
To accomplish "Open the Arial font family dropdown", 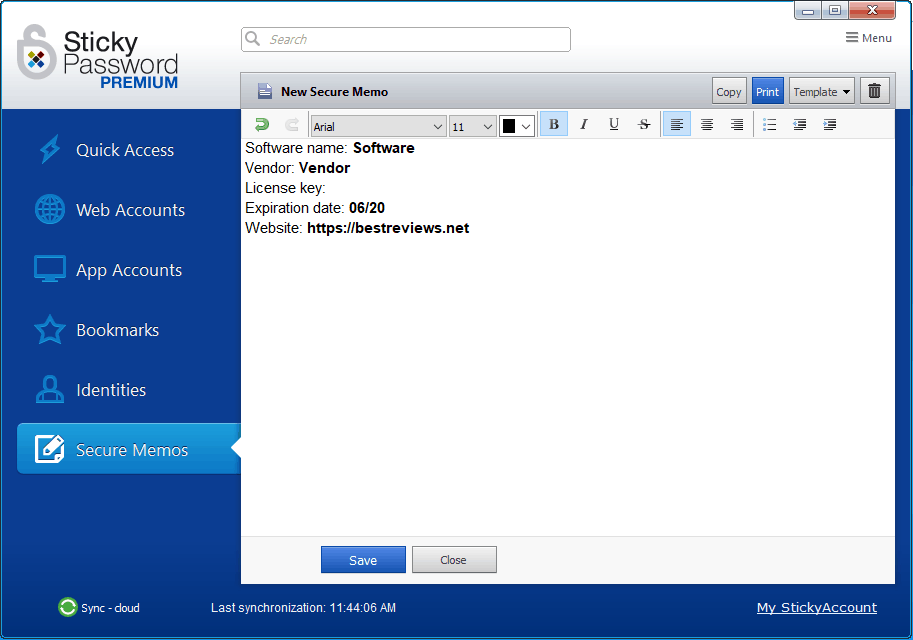I will pos(377,125).
